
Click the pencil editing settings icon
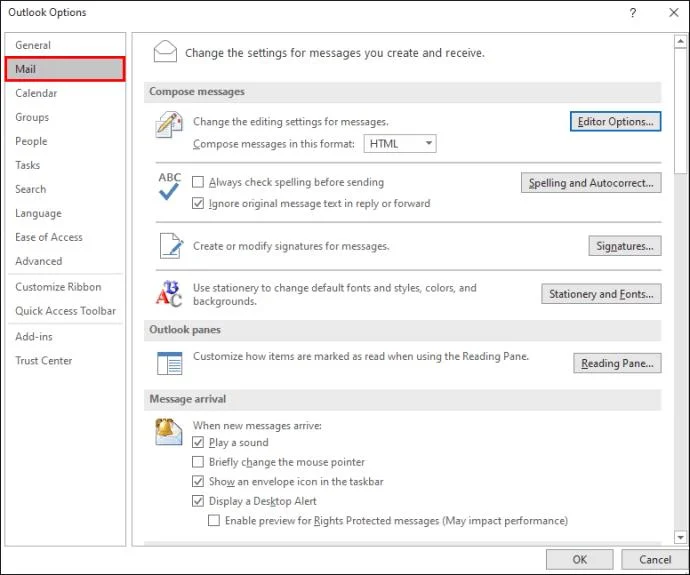point(169,125)
